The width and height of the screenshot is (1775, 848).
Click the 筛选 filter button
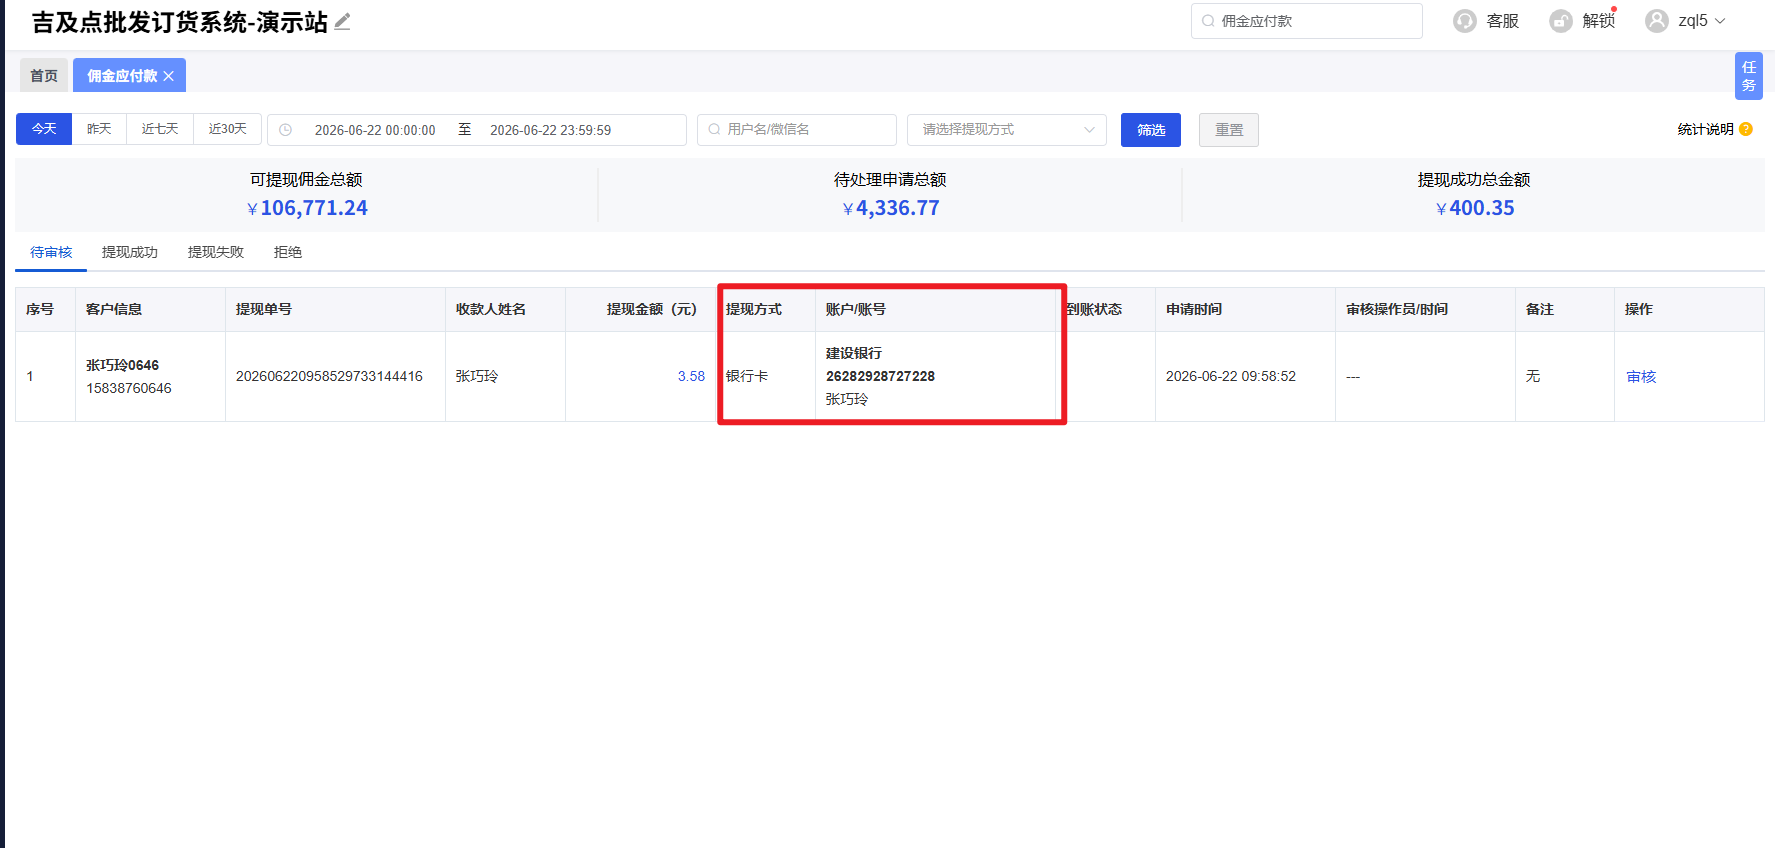coord(1151,130)
